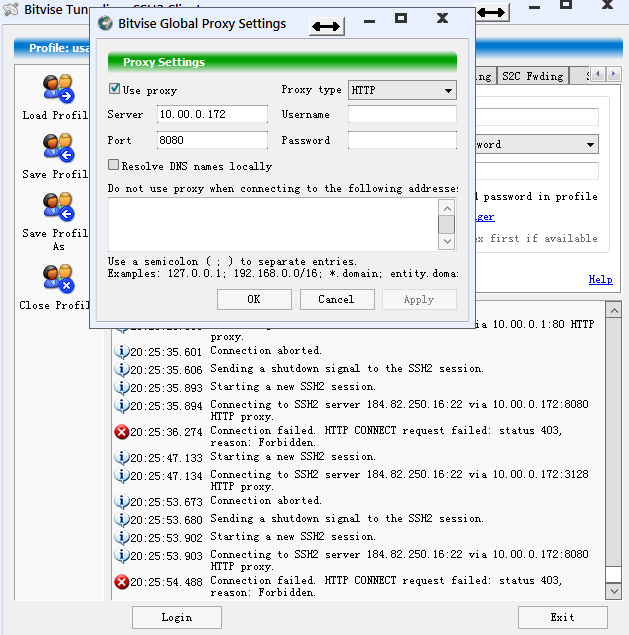Click the exclusion list scroll down arrow
The image size is (629, 635).
pos(447,242)
